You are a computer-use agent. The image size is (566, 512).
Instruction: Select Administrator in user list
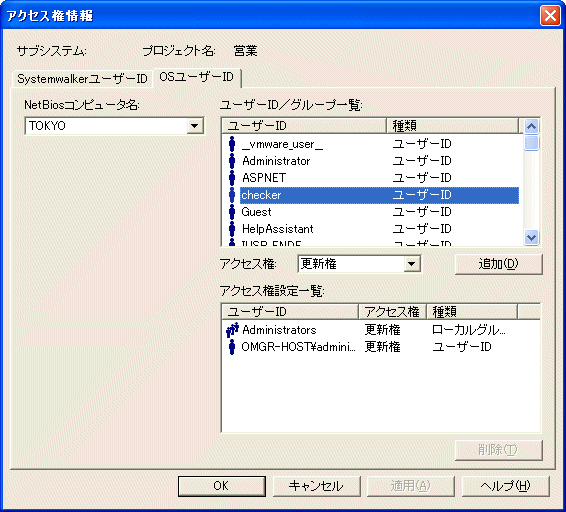[276, 161]
